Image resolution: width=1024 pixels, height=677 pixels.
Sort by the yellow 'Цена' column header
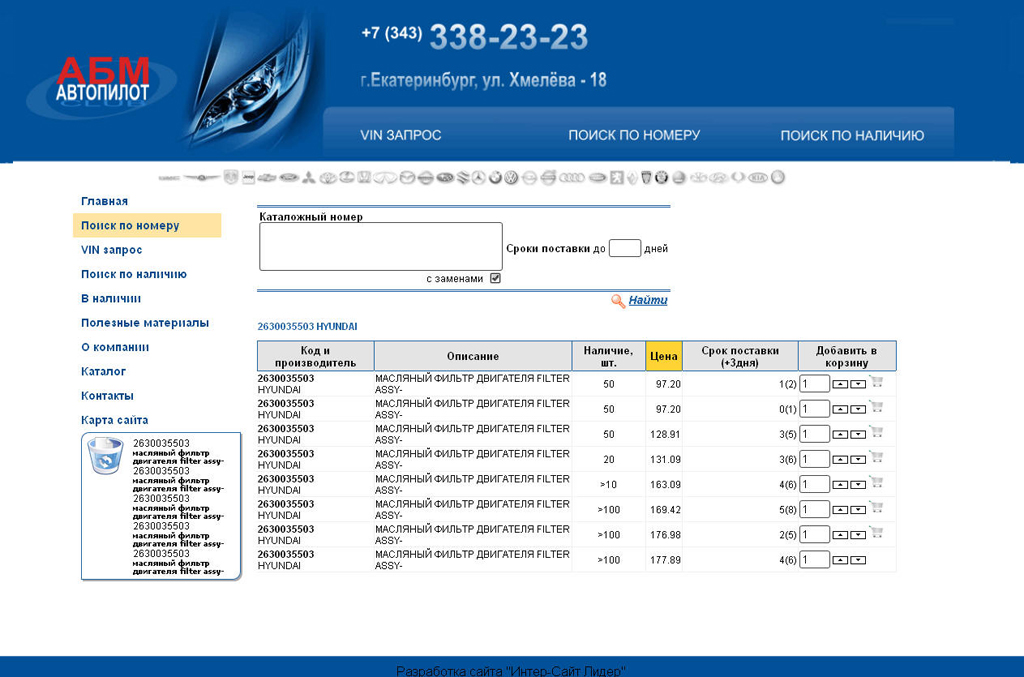(x=664, y=356)
